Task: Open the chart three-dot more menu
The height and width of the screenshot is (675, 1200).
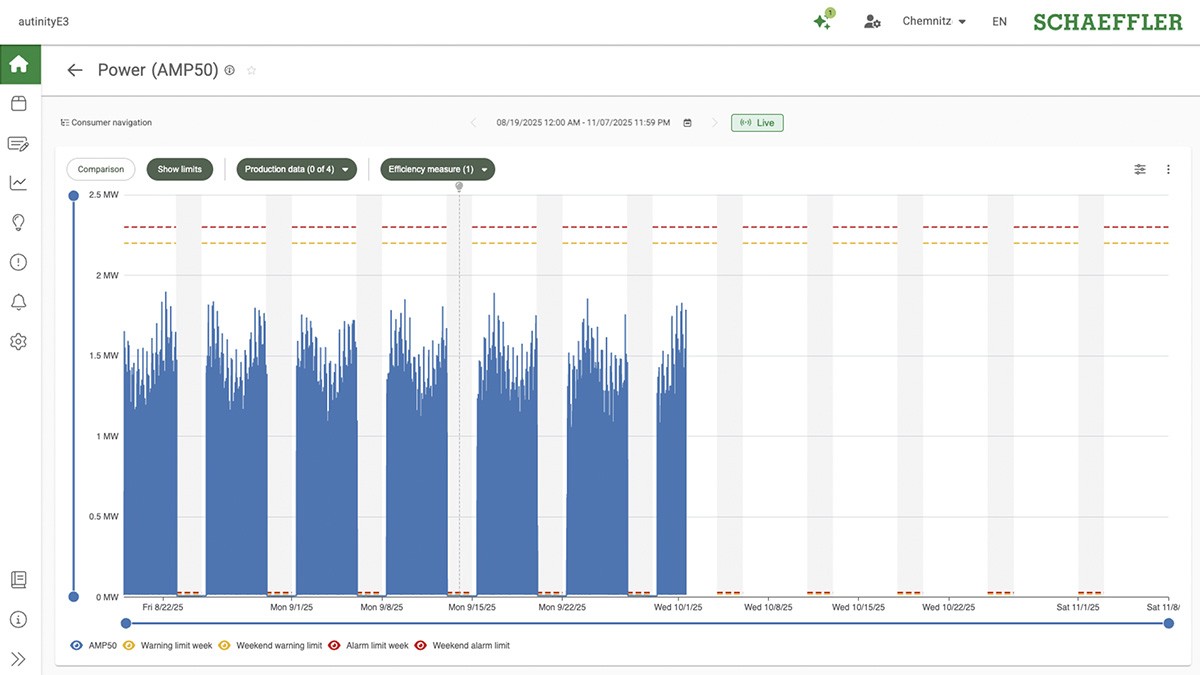Action: (x=1168, y=170)
